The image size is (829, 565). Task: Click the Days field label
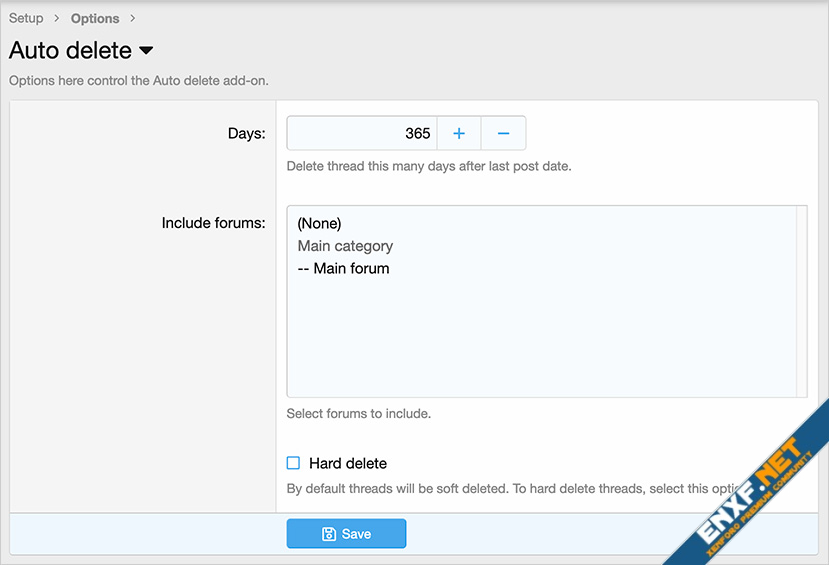click(246, 133)
